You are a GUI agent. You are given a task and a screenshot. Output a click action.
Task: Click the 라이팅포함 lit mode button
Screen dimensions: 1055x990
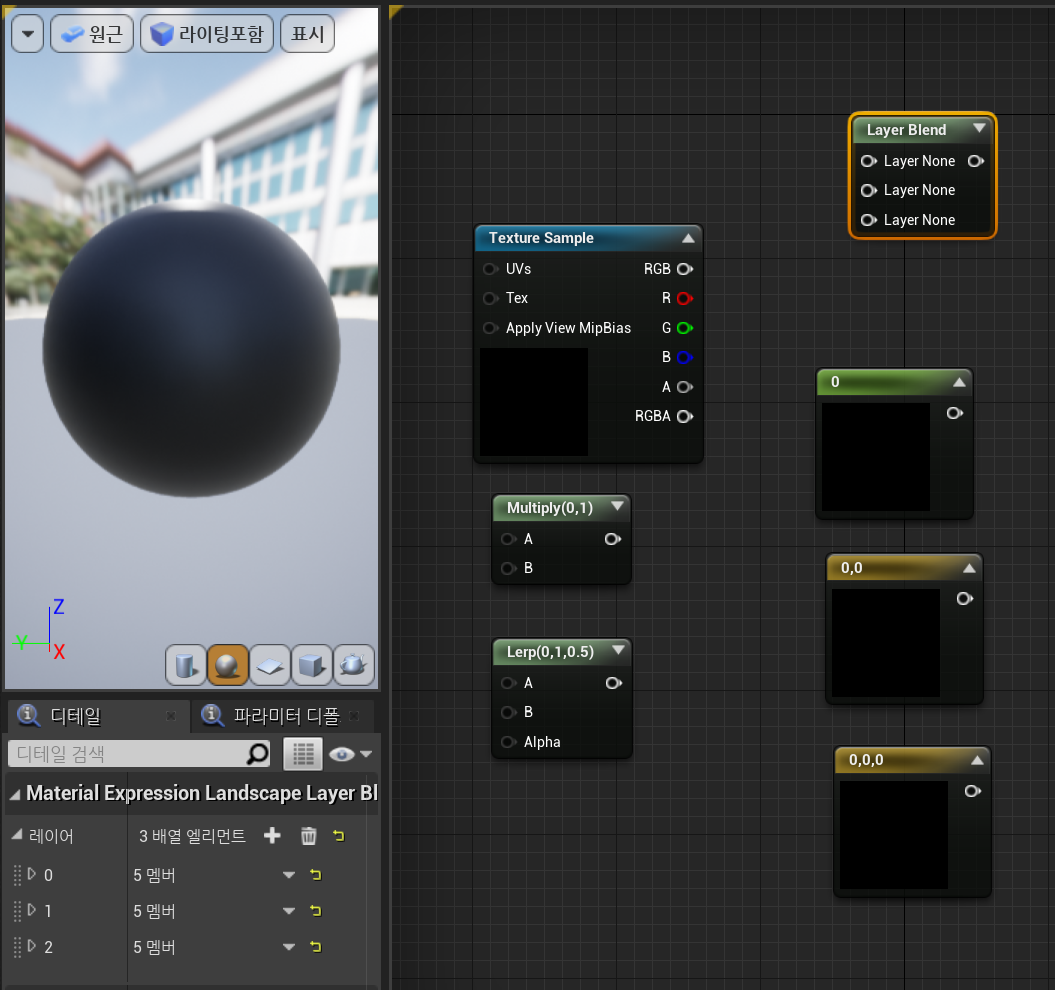coord(207,34)
